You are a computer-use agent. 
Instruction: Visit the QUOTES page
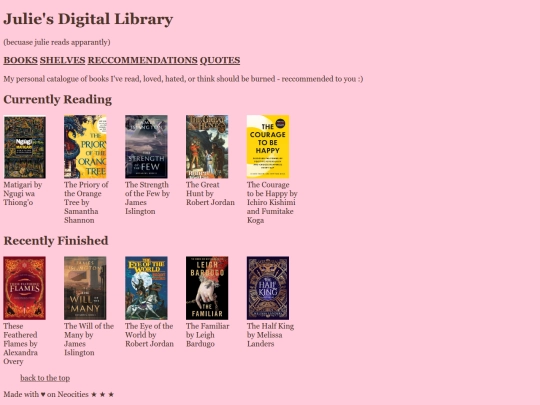(x=220, y=60)
